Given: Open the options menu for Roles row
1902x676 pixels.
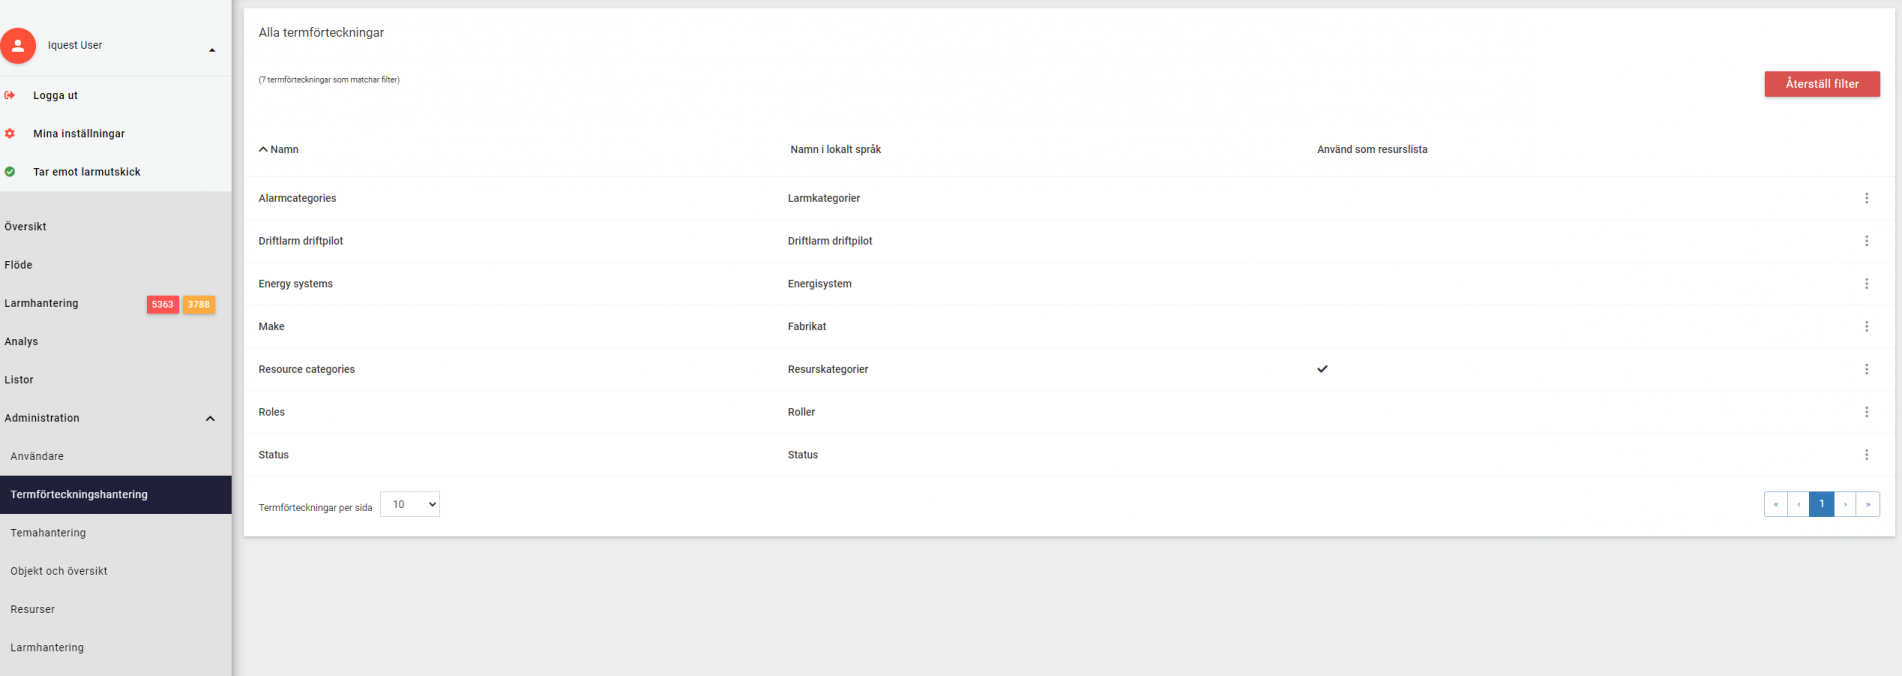Looking at the screenshot, I should coord(1866,412).
